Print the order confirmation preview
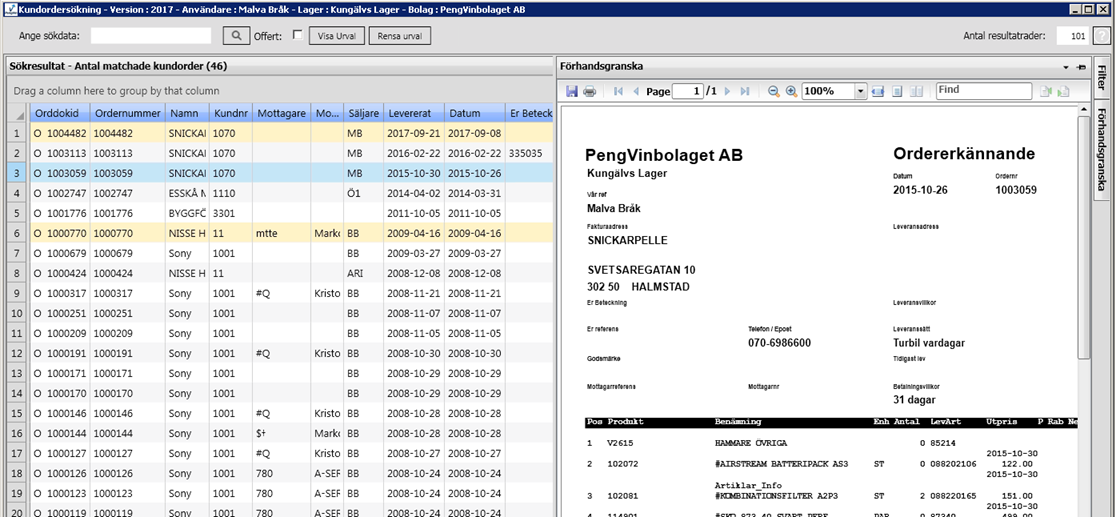 [589, 91]
